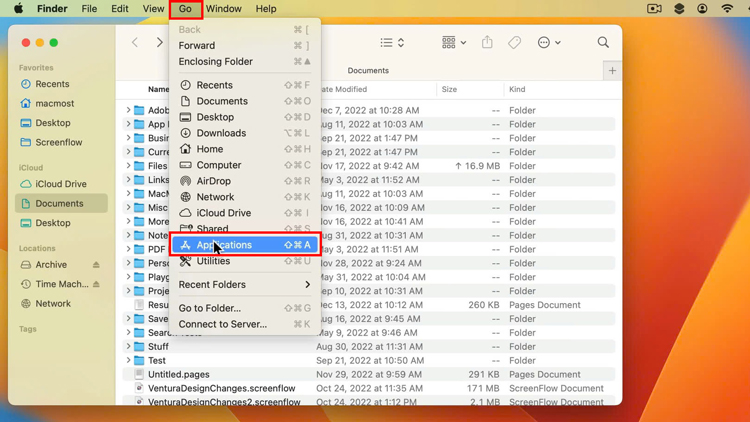Select VenturaDesignChanges.screenflow file
Viewport: 750px width, 422px height.
click(368, 389)
